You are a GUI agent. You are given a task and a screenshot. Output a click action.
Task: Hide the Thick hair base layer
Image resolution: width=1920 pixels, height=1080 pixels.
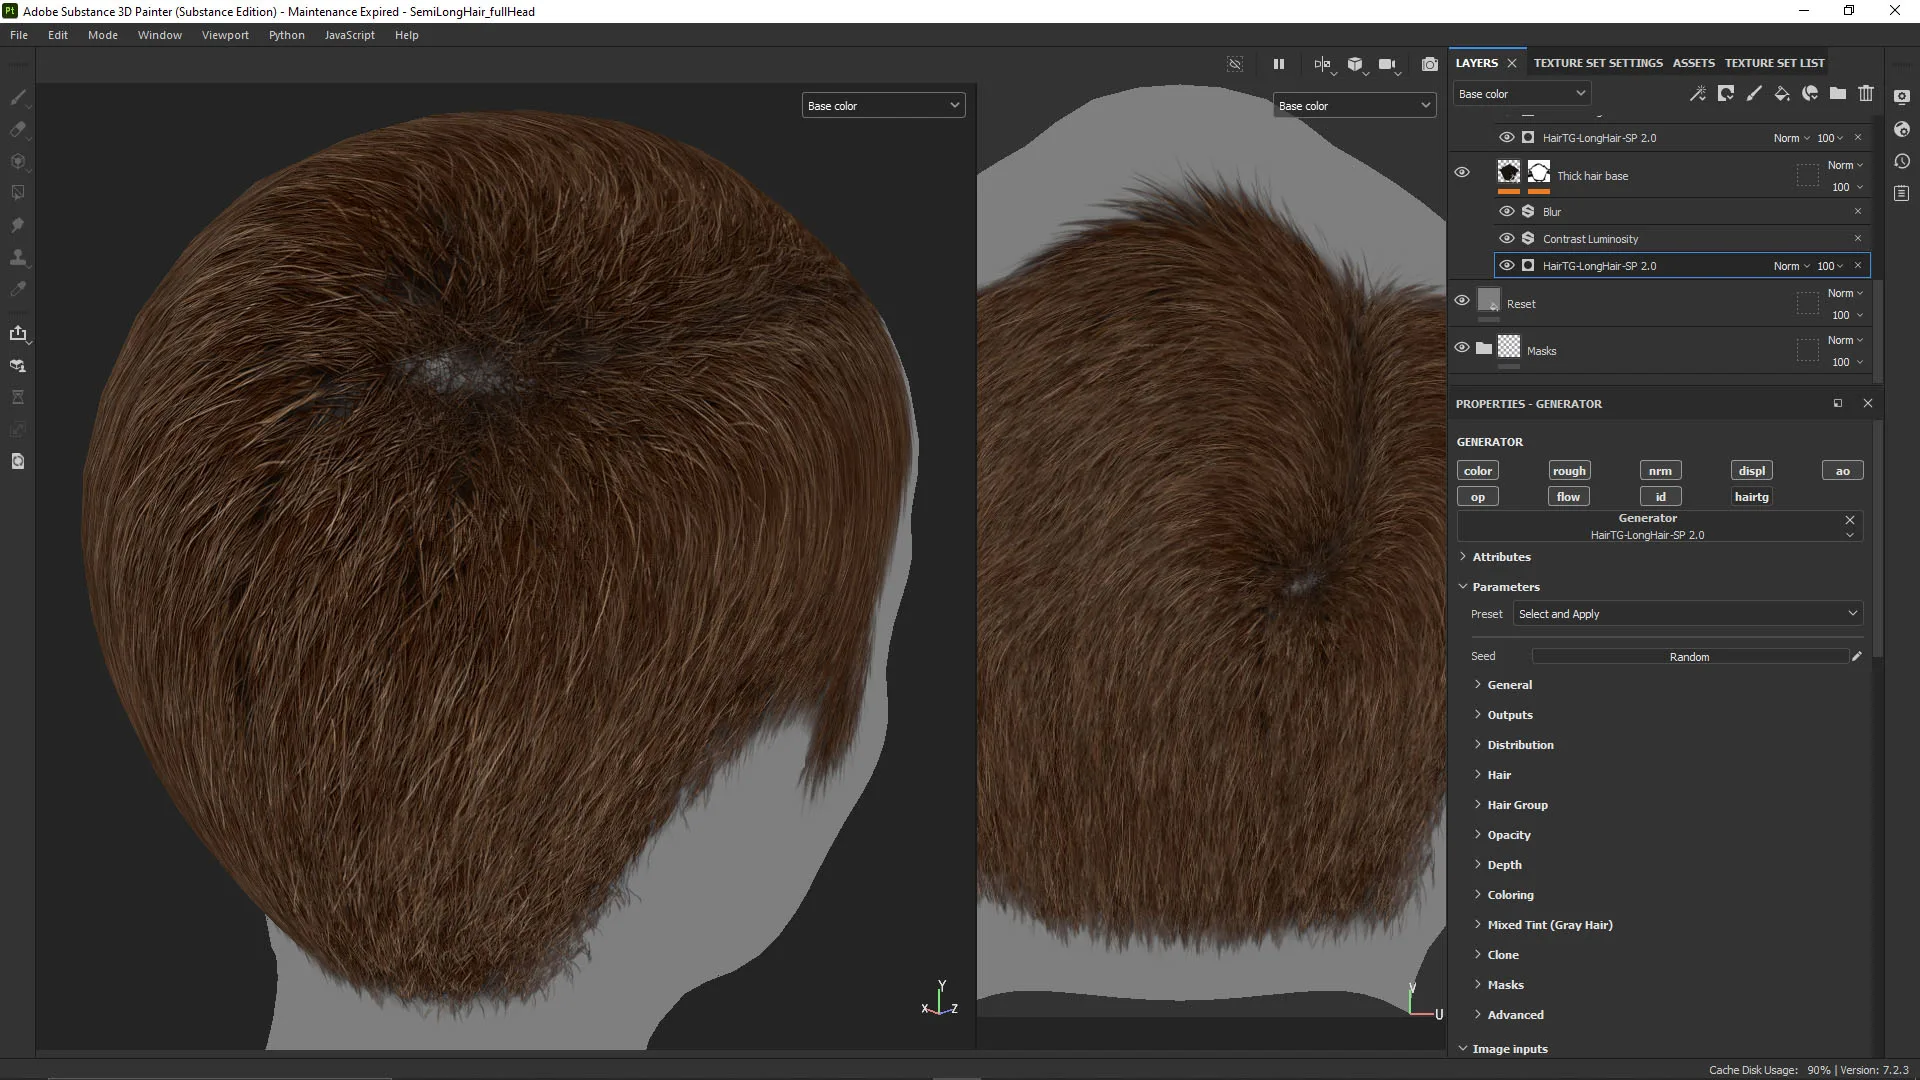1462,172
